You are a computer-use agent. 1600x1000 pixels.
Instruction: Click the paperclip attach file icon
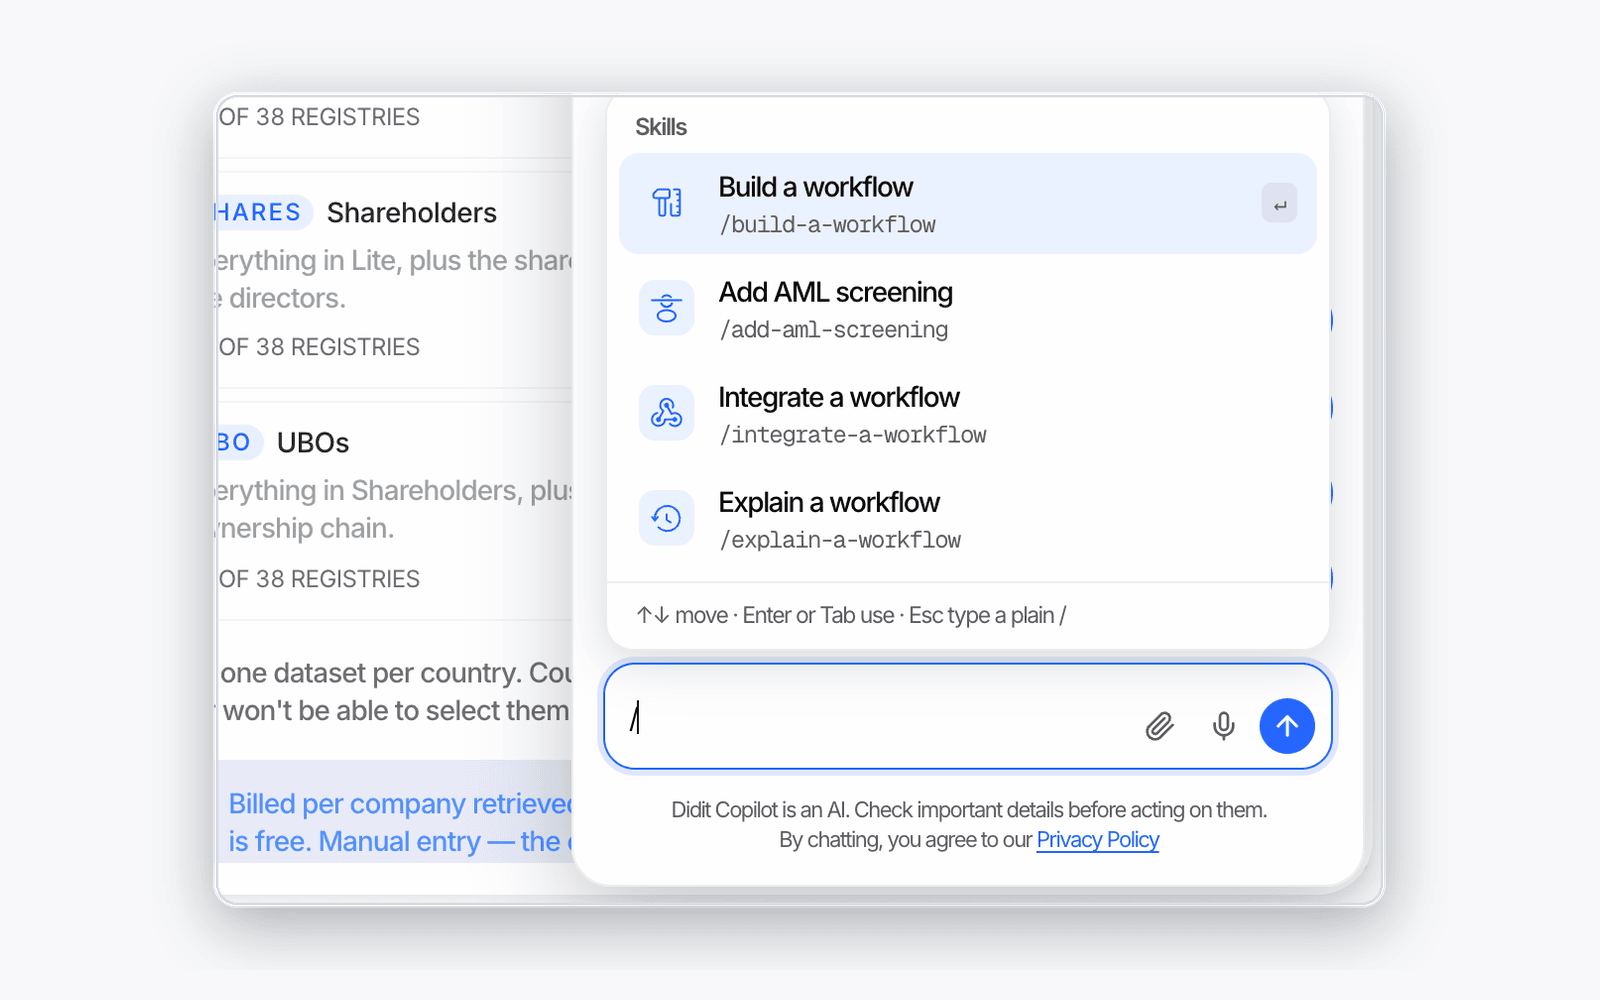1160,726
